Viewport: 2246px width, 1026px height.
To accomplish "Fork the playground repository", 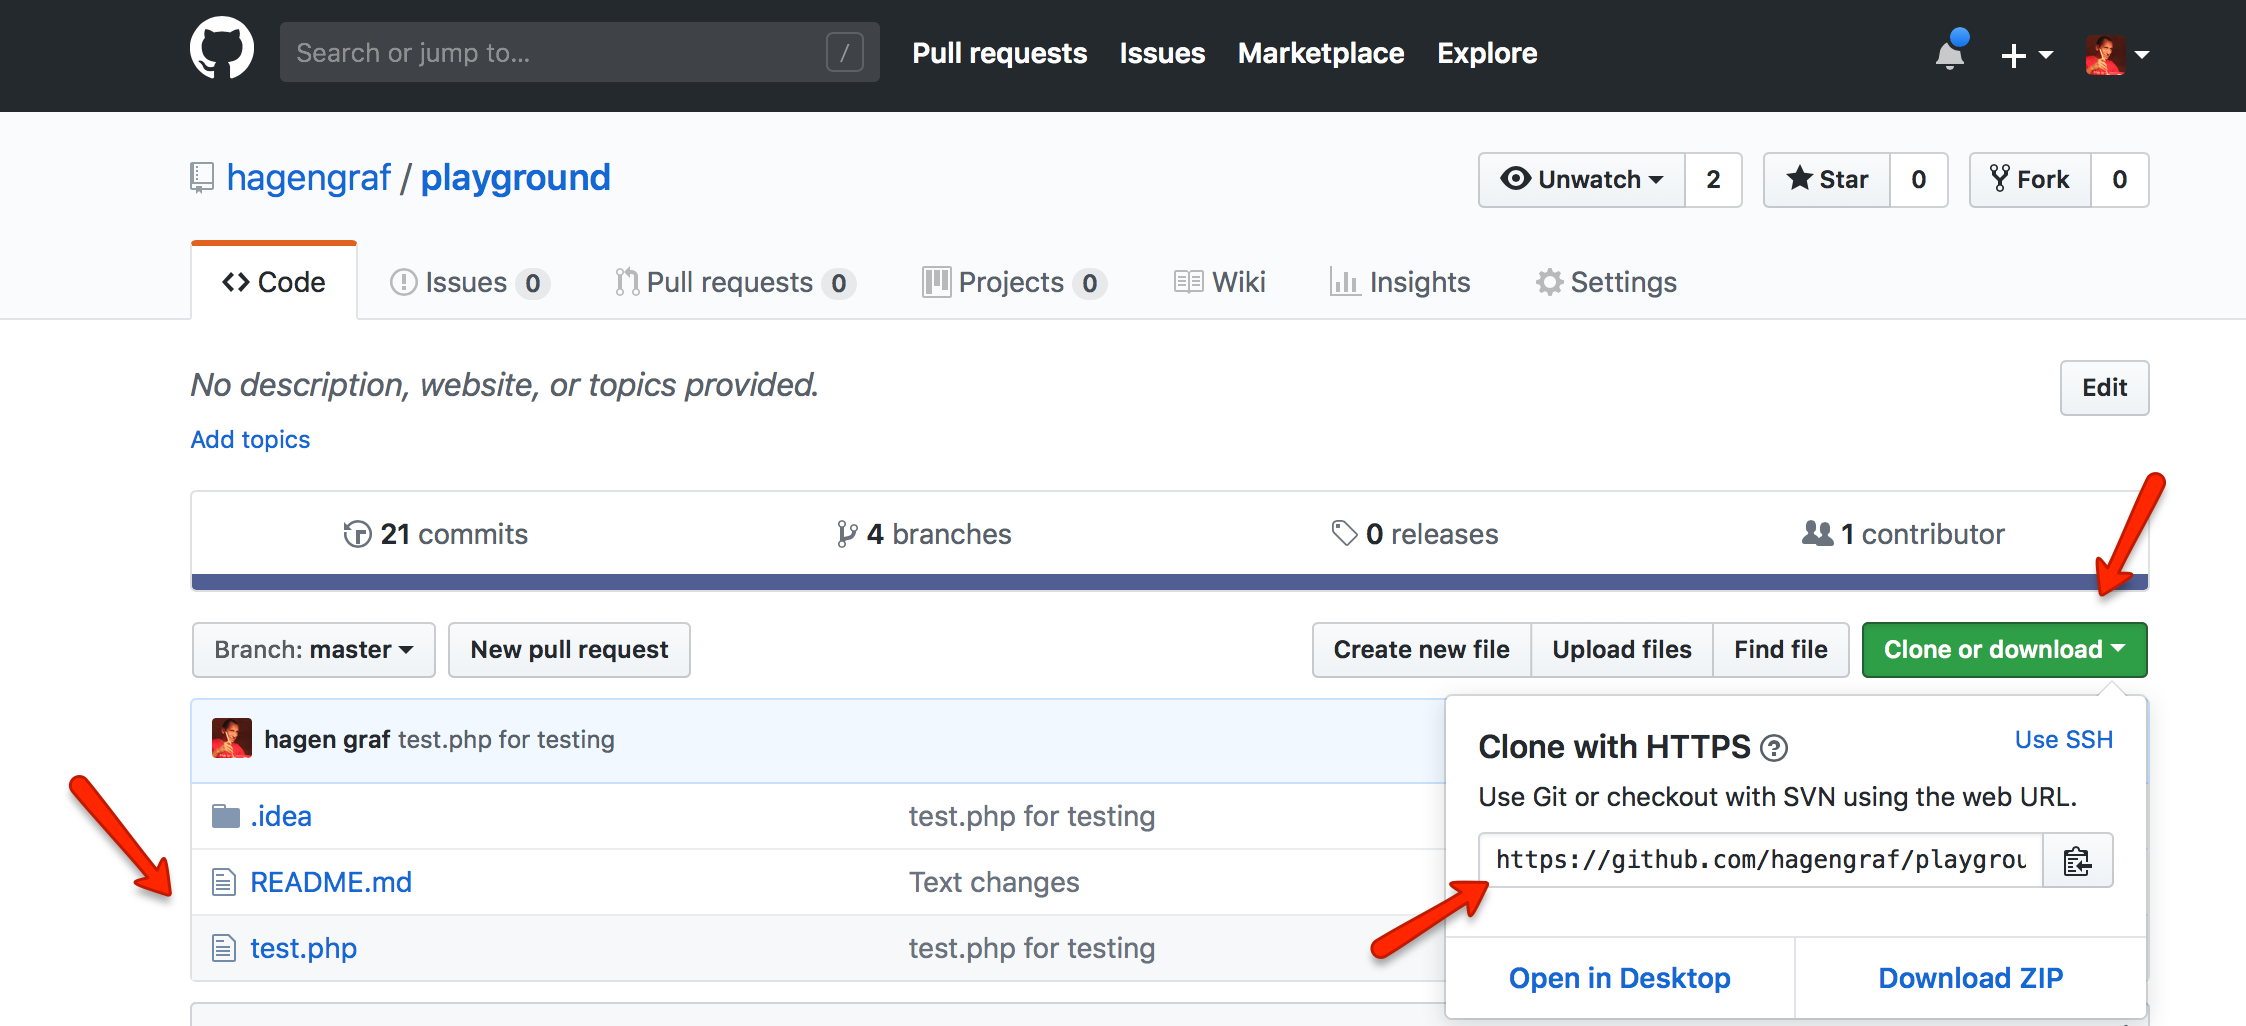I will click(x=2030, y=180).
